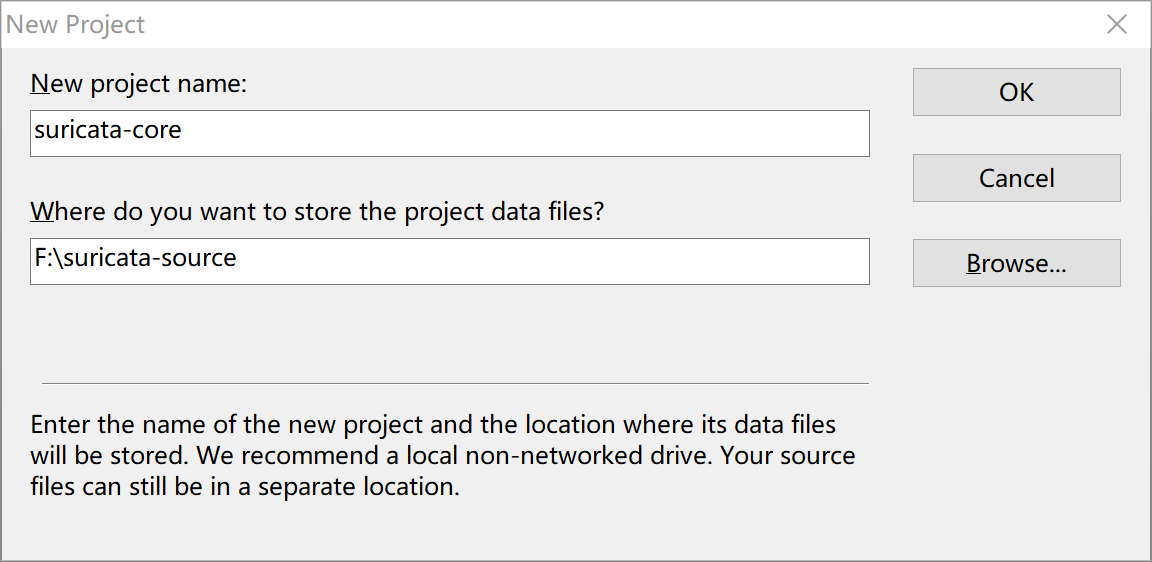Open the Browse... folder picker
This screenshot has width=1152, height=562.
[1016, 264]
